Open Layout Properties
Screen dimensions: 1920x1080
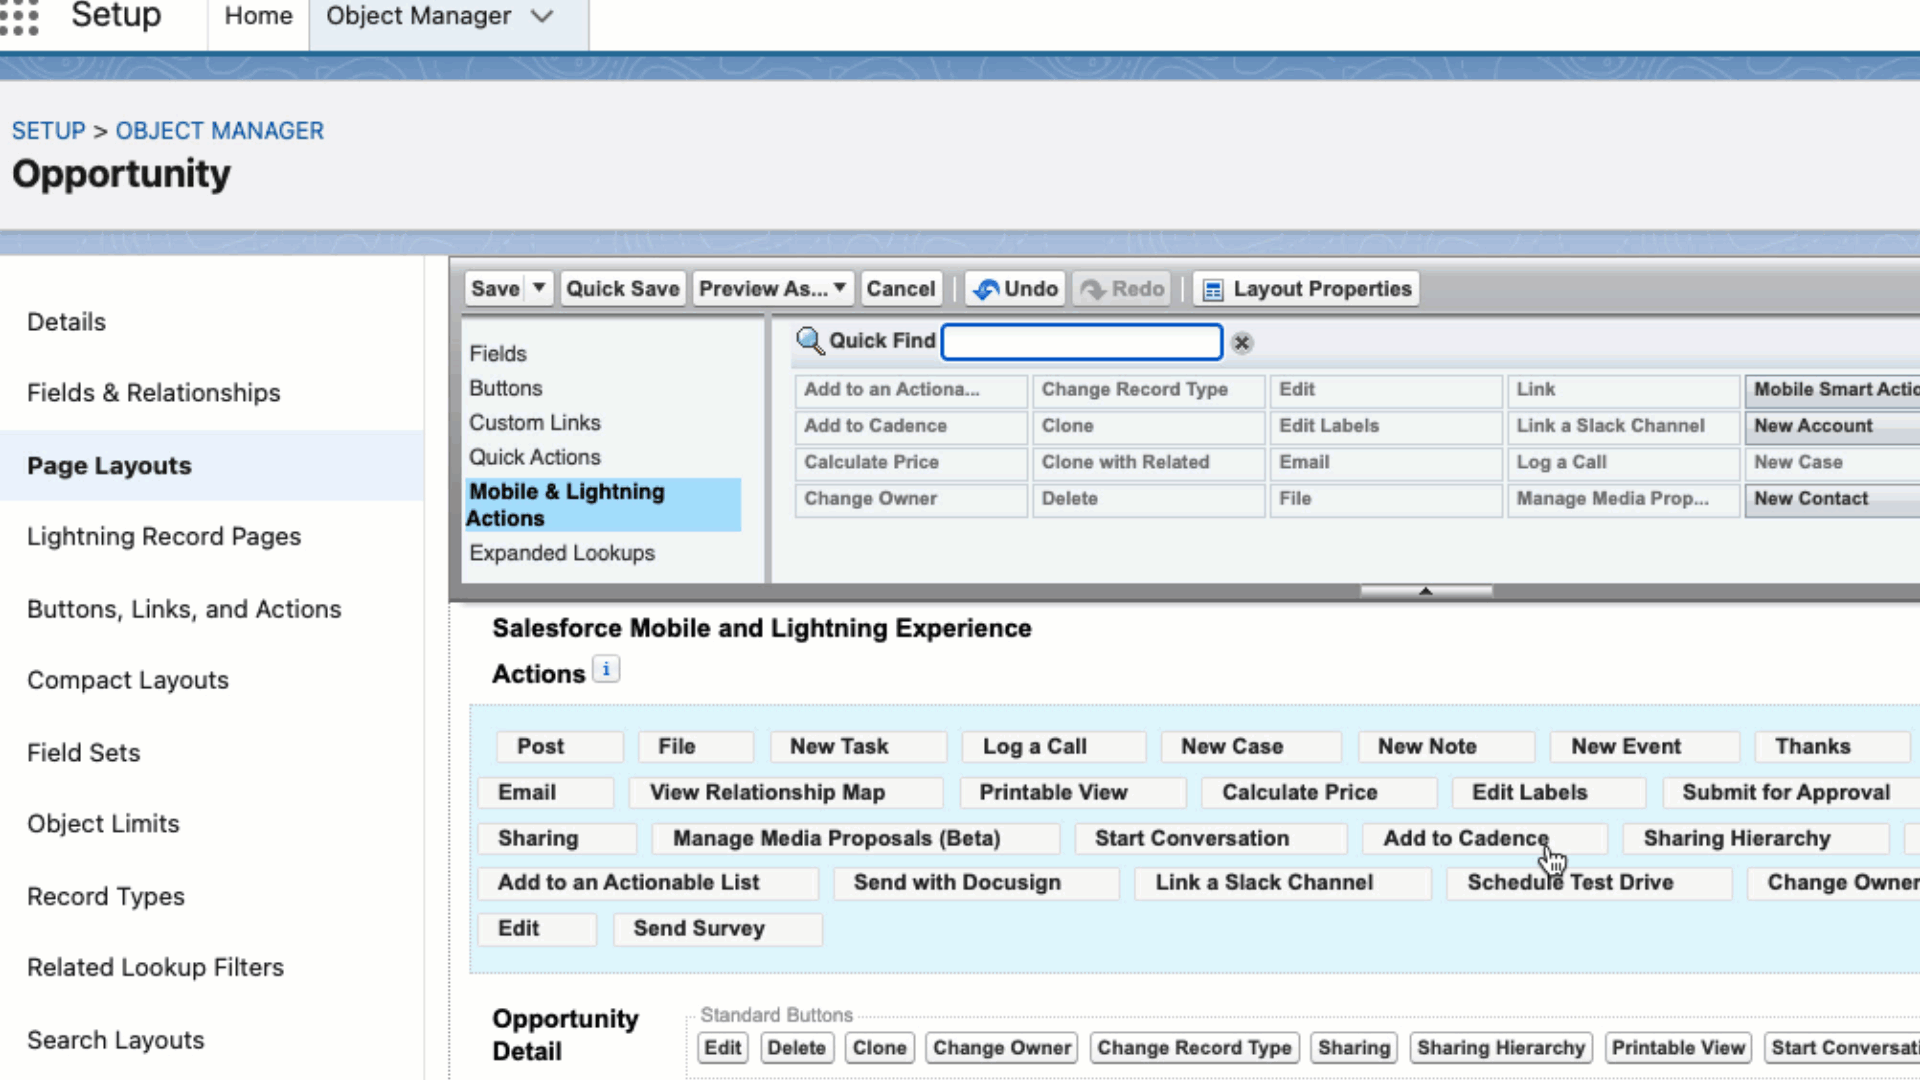[1305, 288]
